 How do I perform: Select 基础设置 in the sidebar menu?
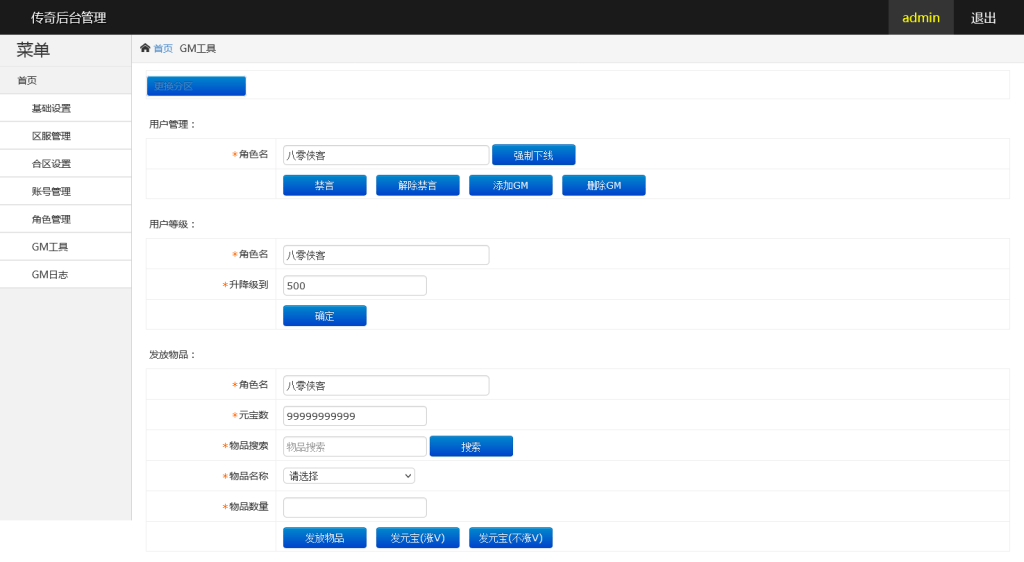51,108
